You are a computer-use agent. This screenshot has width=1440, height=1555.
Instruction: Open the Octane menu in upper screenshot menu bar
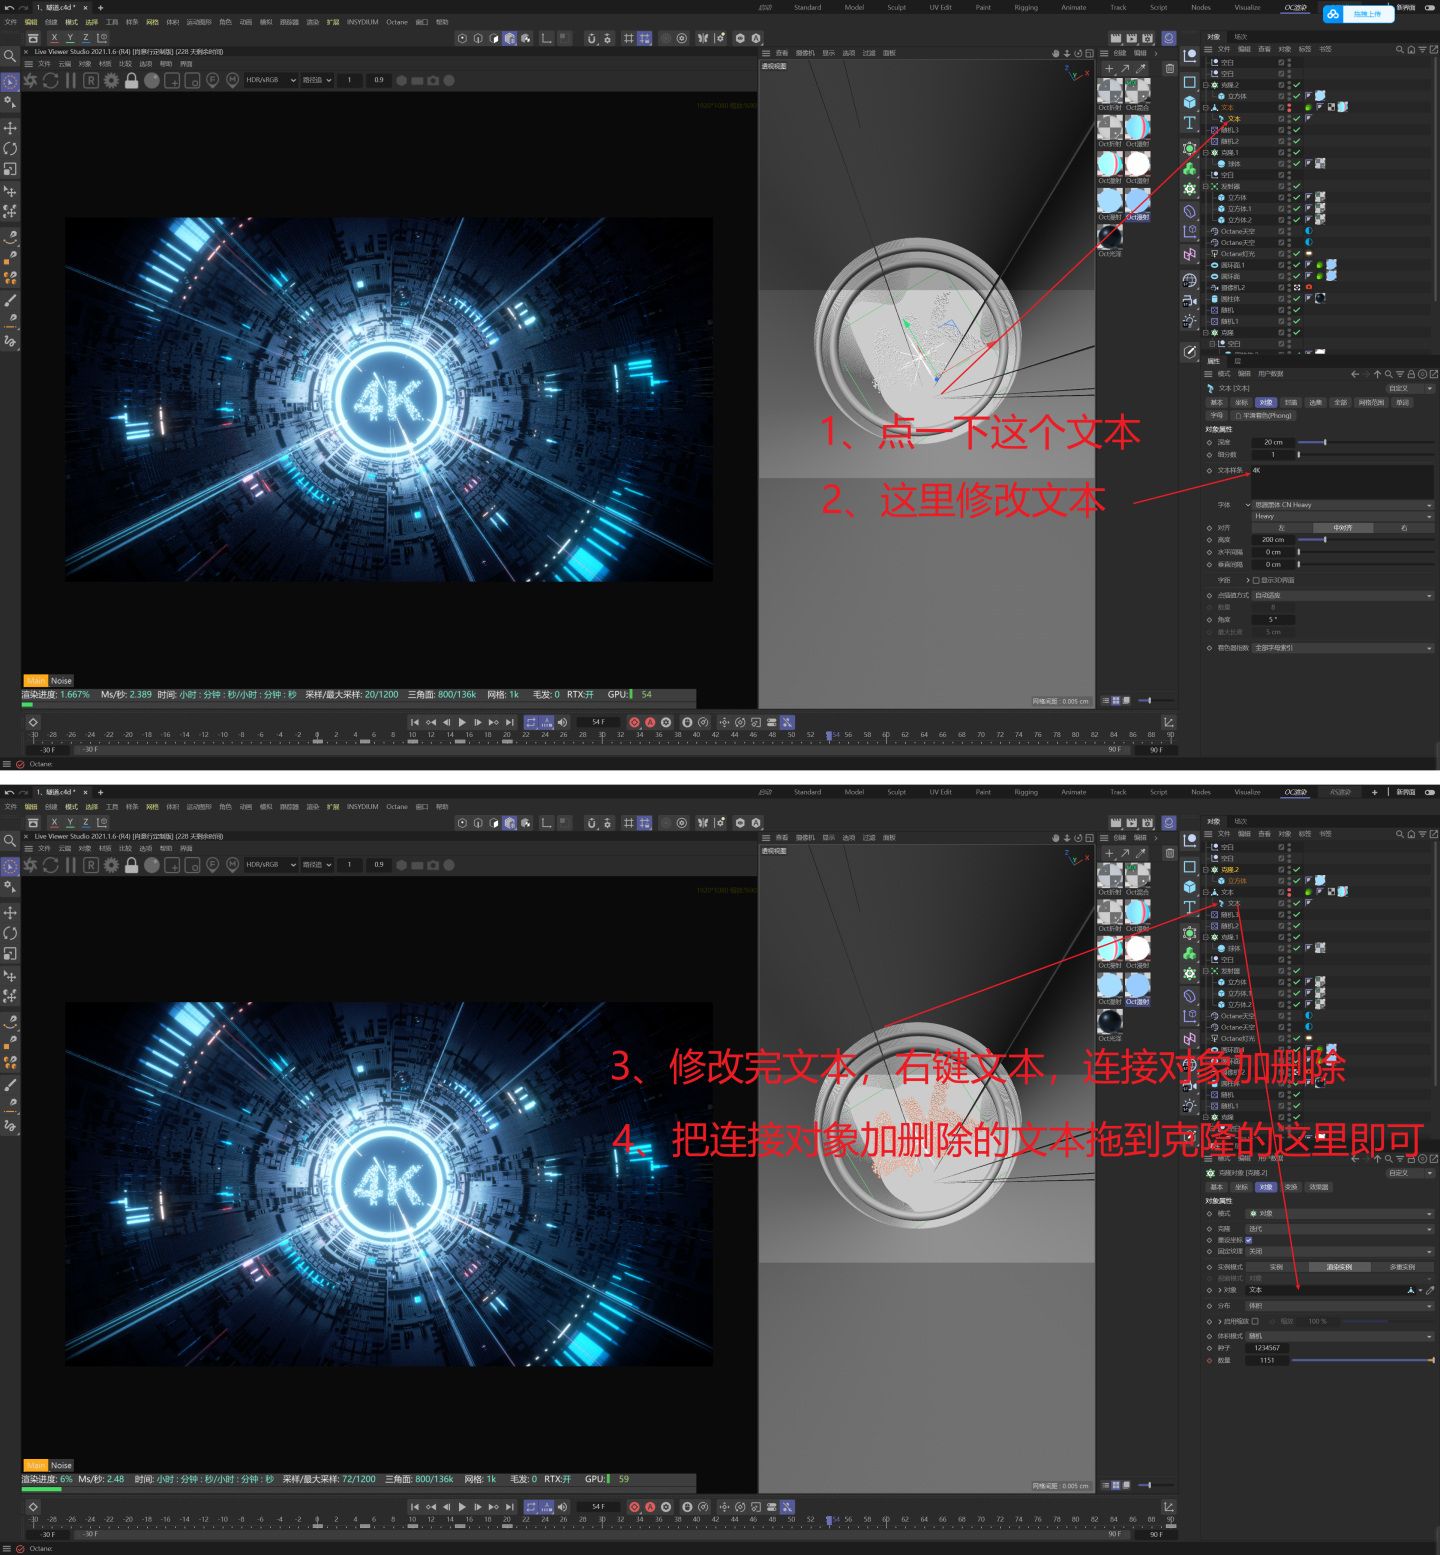tap(397, 22)
